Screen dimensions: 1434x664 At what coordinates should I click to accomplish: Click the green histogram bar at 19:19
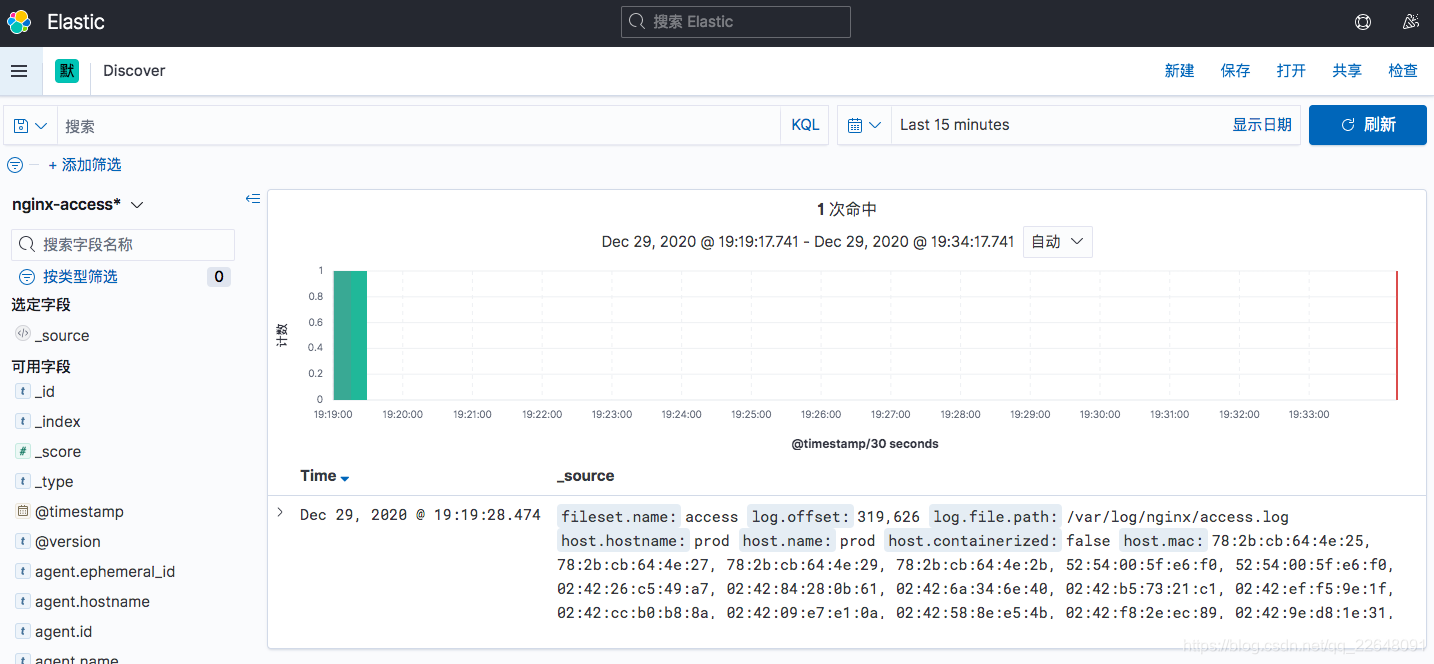[351, 335]
